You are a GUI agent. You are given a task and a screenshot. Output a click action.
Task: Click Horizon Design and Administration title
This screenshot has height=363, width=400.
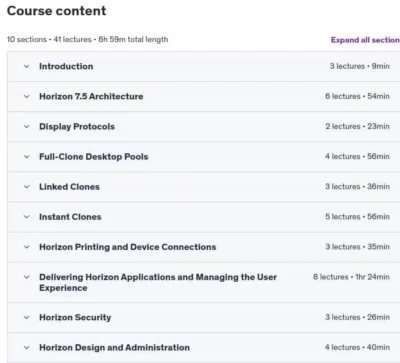114,348
